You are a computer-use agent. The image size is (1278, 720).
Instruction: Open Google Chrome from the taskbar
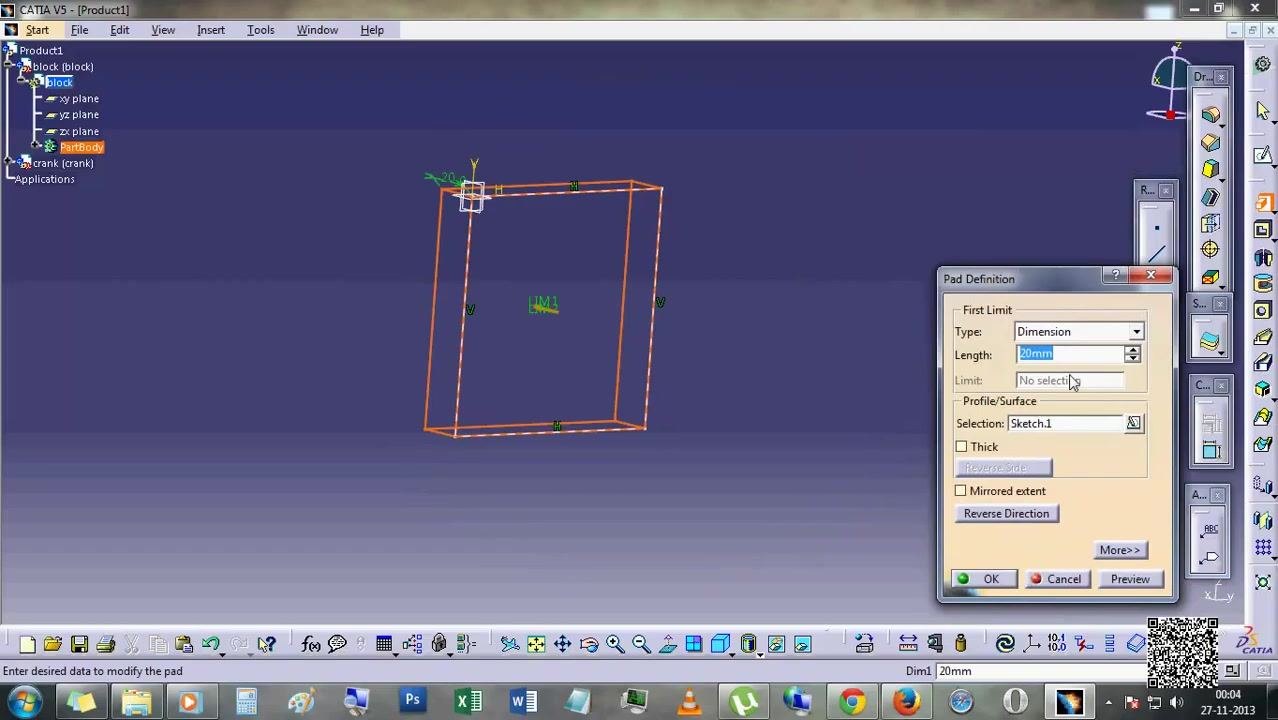[852, 702]
